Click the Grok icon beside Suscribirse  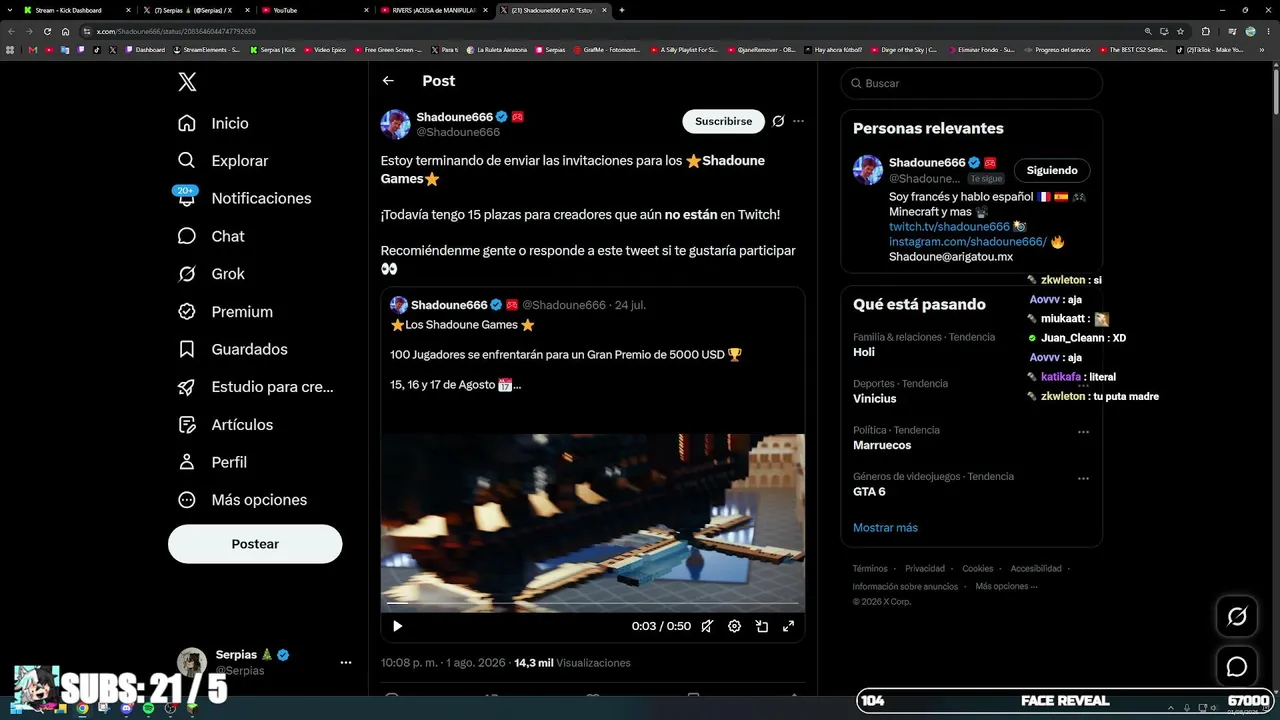pos(778,121)
